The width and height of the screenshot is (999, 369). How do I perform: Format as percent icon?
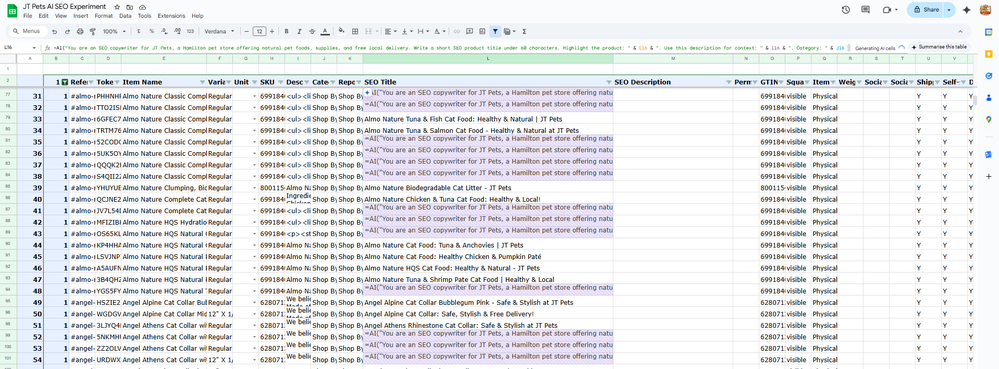(x=151, y=31)
